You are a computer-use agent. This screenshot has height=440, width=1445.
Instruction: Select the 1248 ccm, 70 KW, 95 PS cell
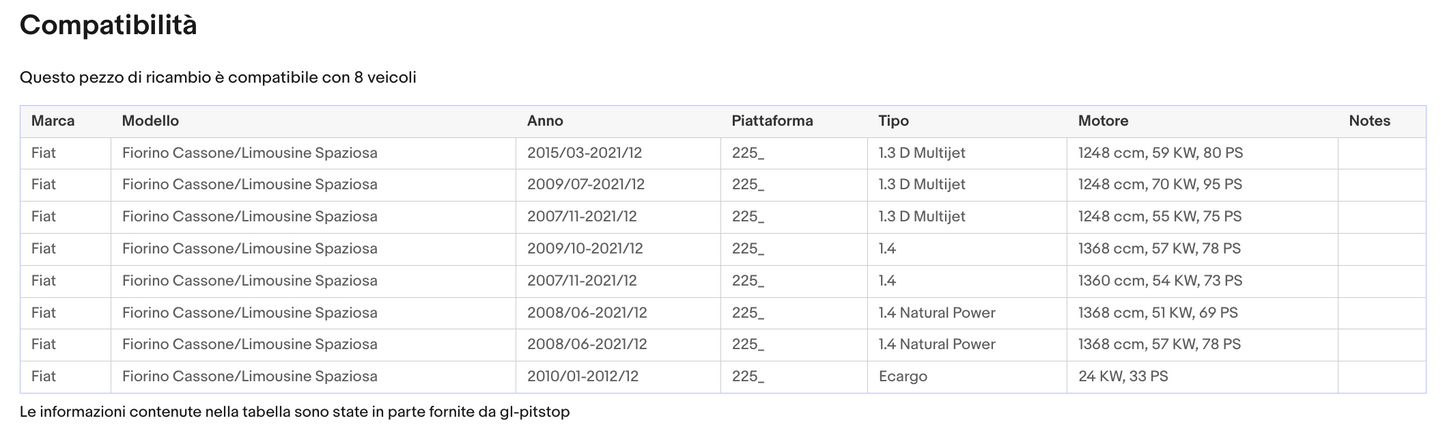(x=1160, y=185)
